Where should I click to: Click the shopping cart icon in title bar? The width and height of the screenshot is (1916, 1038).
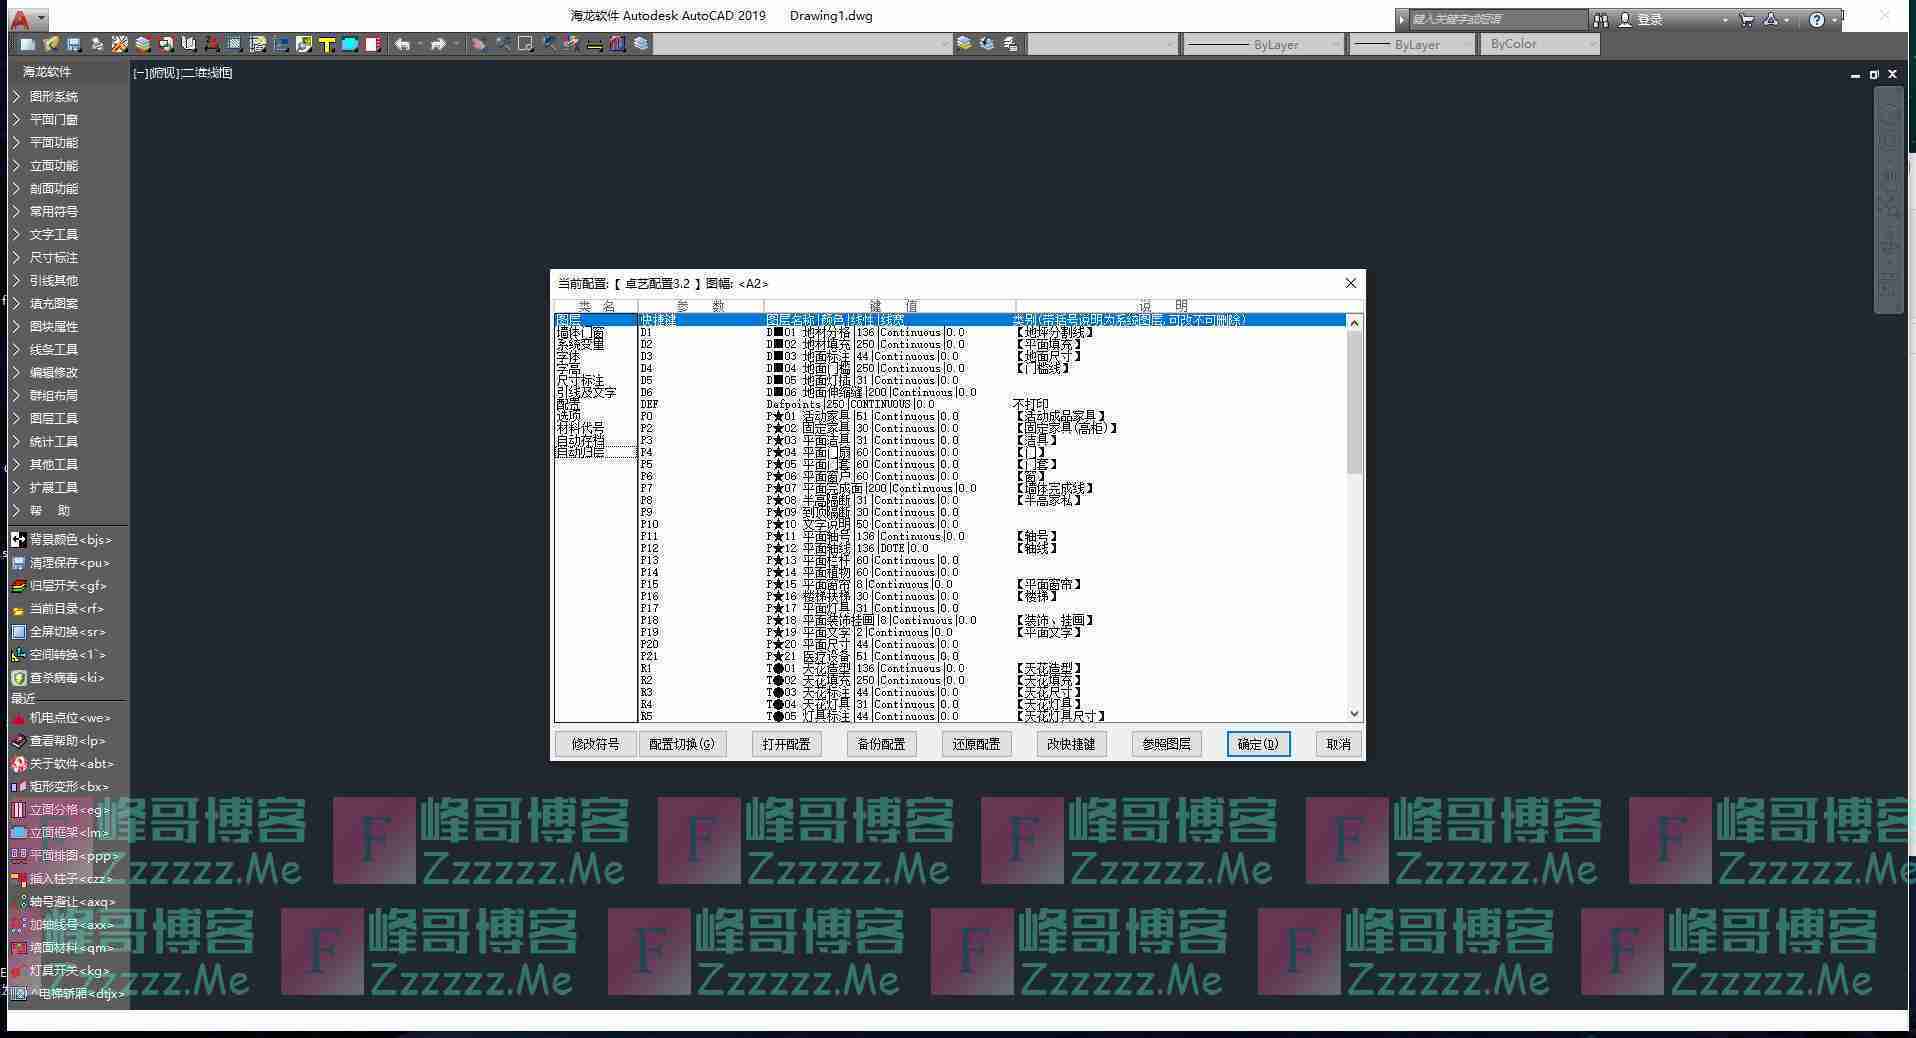point(1746,19)
